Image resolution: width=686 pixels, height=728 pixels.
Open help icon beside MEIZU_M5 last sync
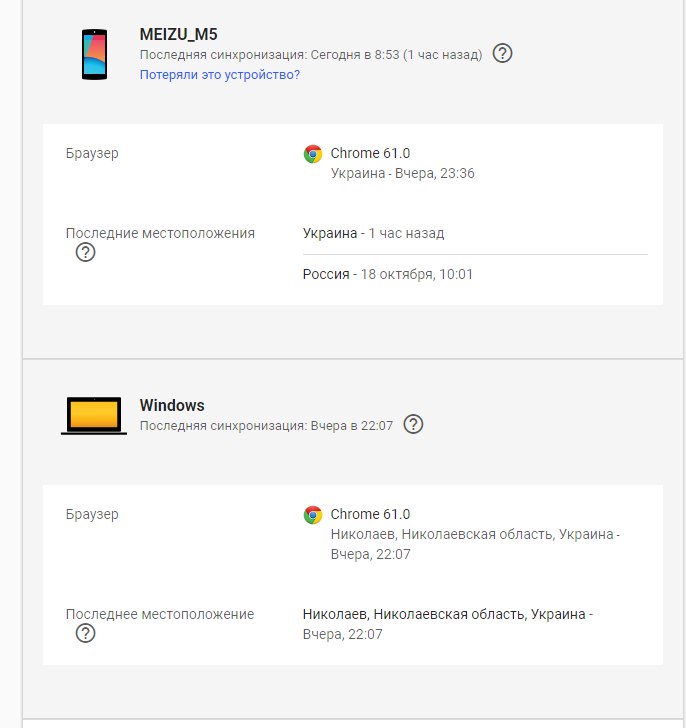(x=503, y=53)
